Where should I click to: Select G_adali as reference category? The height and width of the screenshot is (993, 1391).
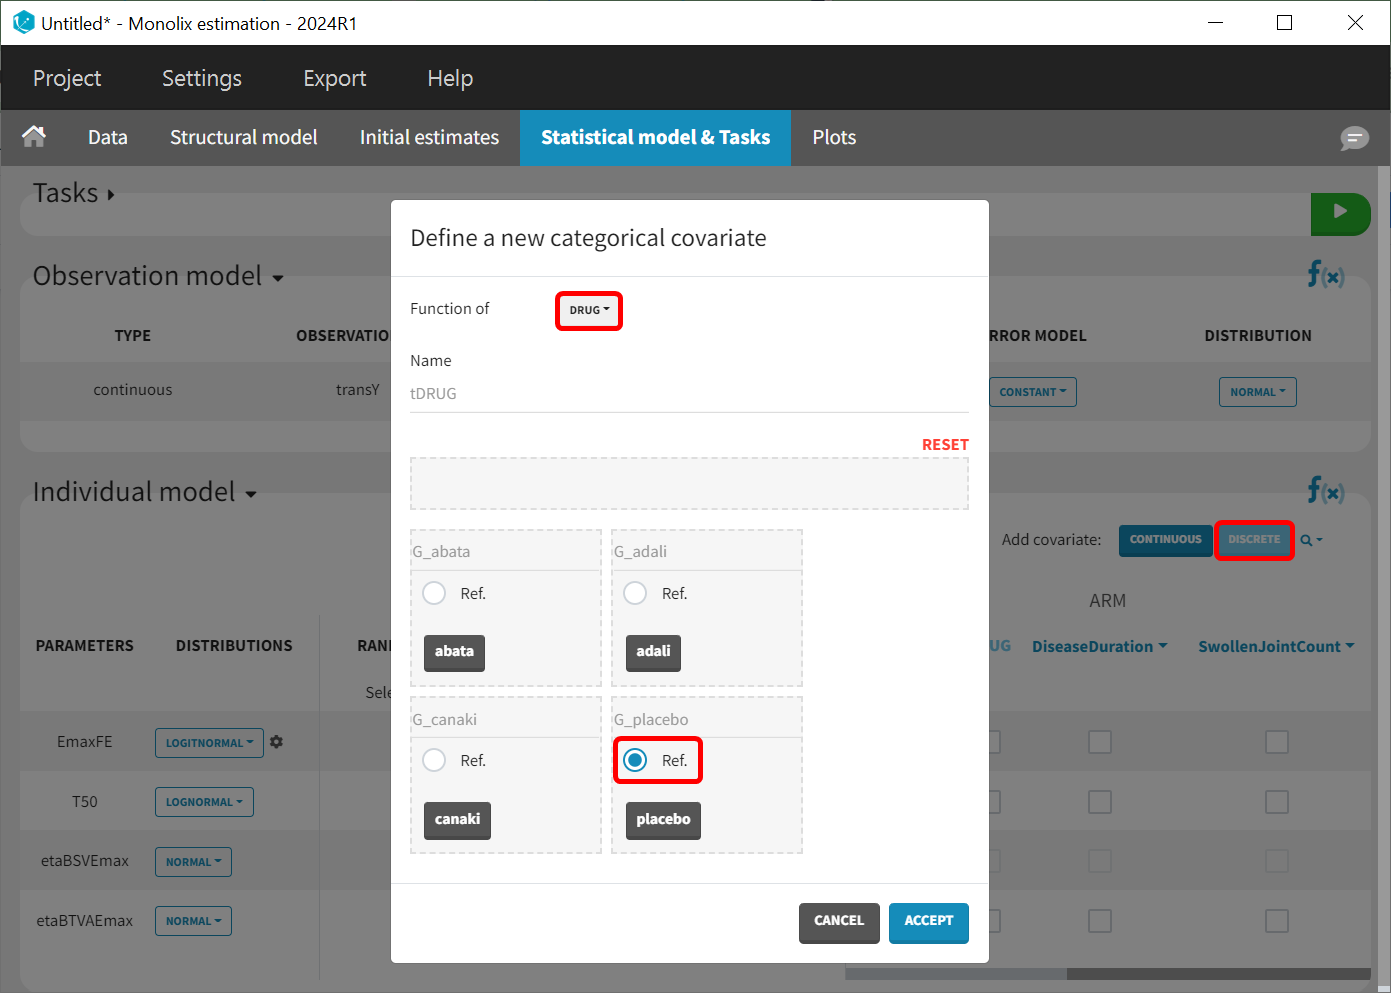[635, 593]
